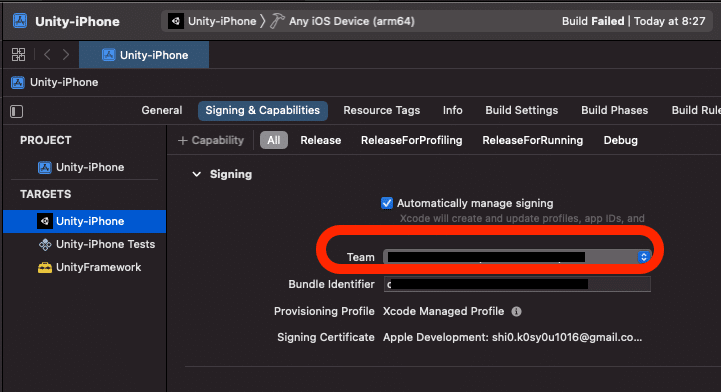Viewport: 721px width, 392px height.
Task: Click the Unity scheme icon in toolbar
Action: pos(176,21)
